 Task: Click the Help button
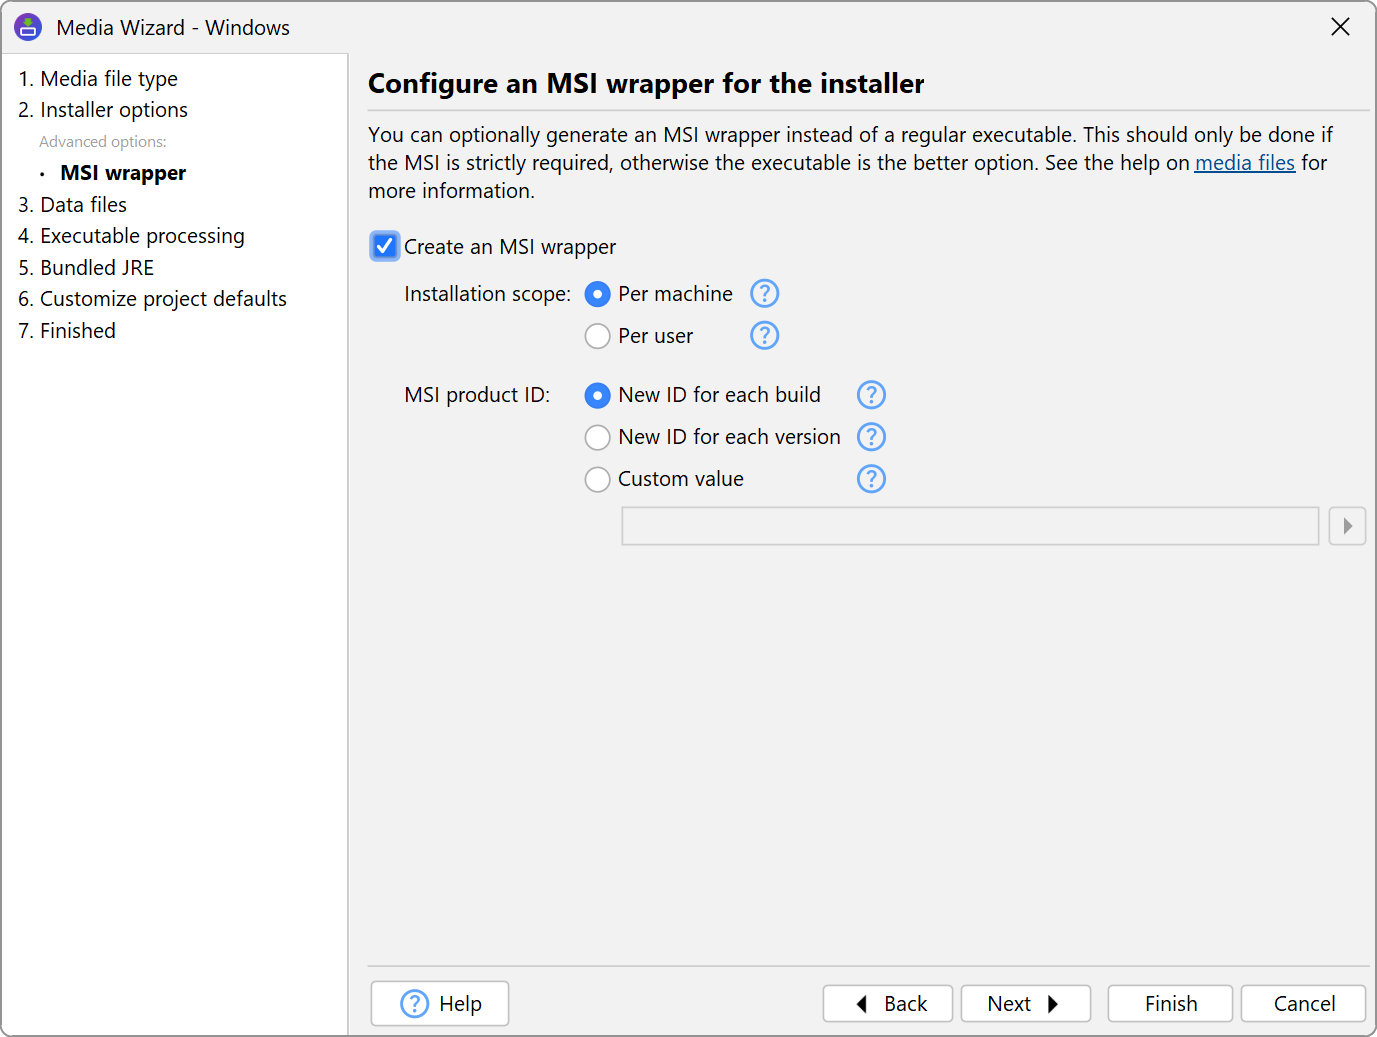440,1003
